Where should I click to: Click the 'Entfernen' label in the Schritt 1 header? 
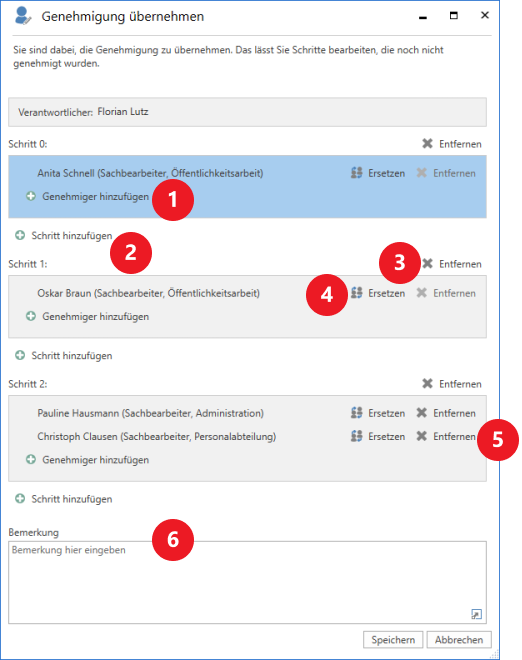(x=460, y=264)
